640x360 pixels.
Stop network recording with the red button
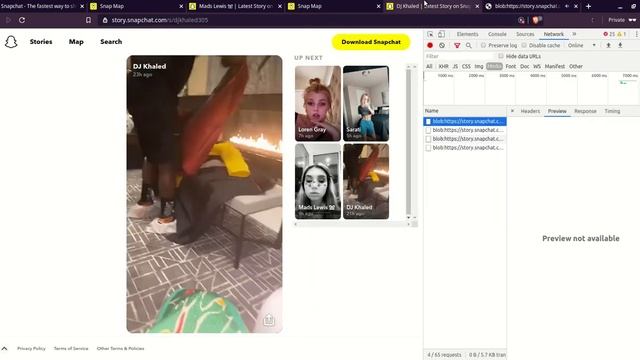pos(430,45)
